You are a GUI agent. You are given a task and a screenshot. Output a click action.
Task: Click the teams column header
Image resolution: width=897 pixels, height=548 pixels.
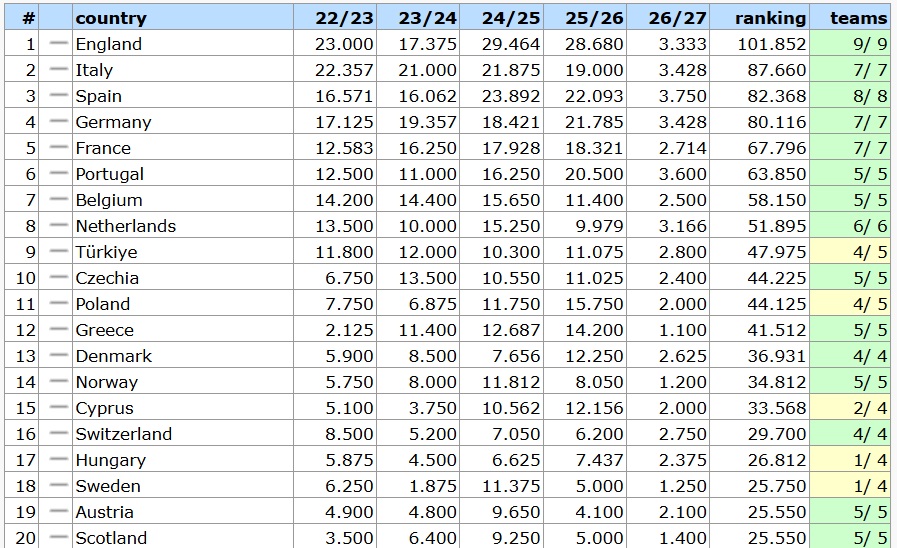(x=859, y=18)
